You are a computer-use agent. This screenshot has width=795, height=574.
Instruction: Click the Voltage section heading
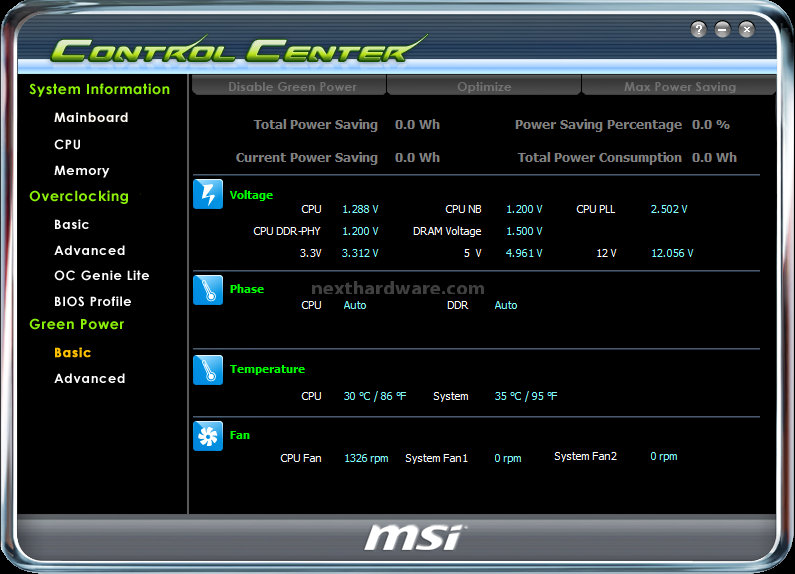251,195
